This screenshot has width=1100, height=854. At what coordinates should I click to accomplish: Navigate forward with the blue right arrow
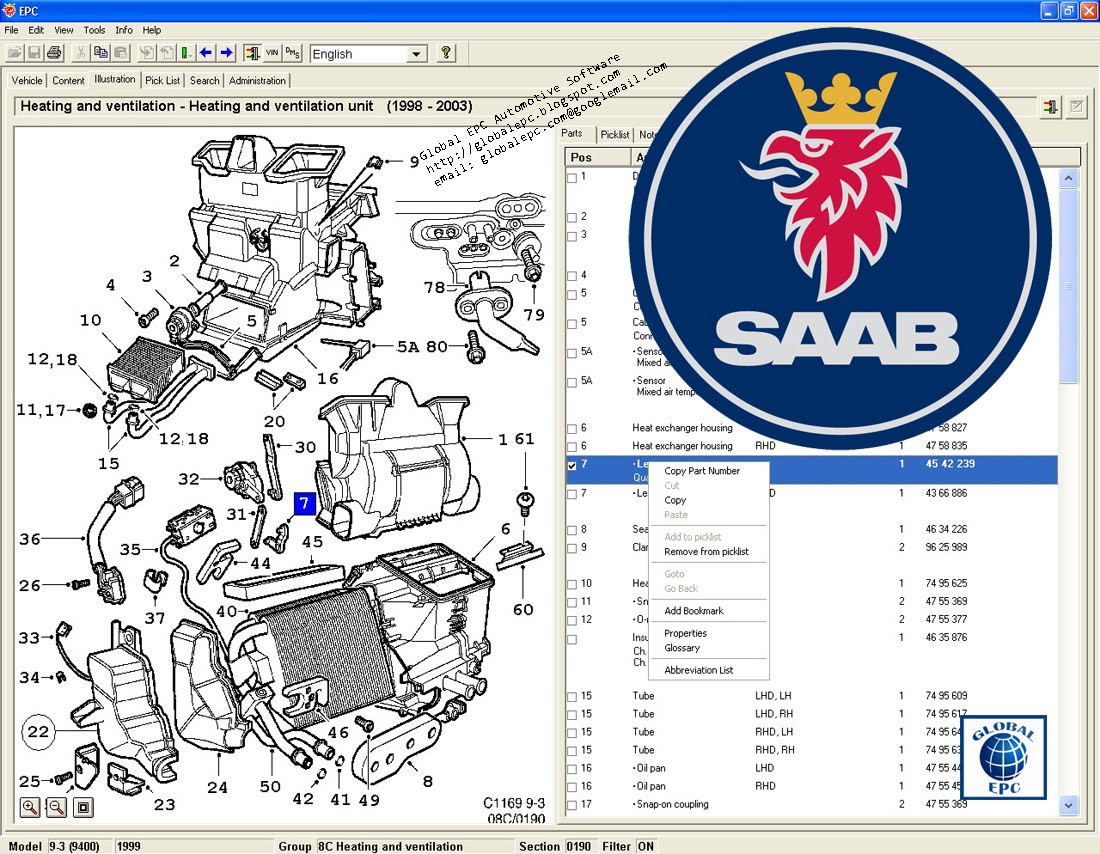click(x=226, y=53)
